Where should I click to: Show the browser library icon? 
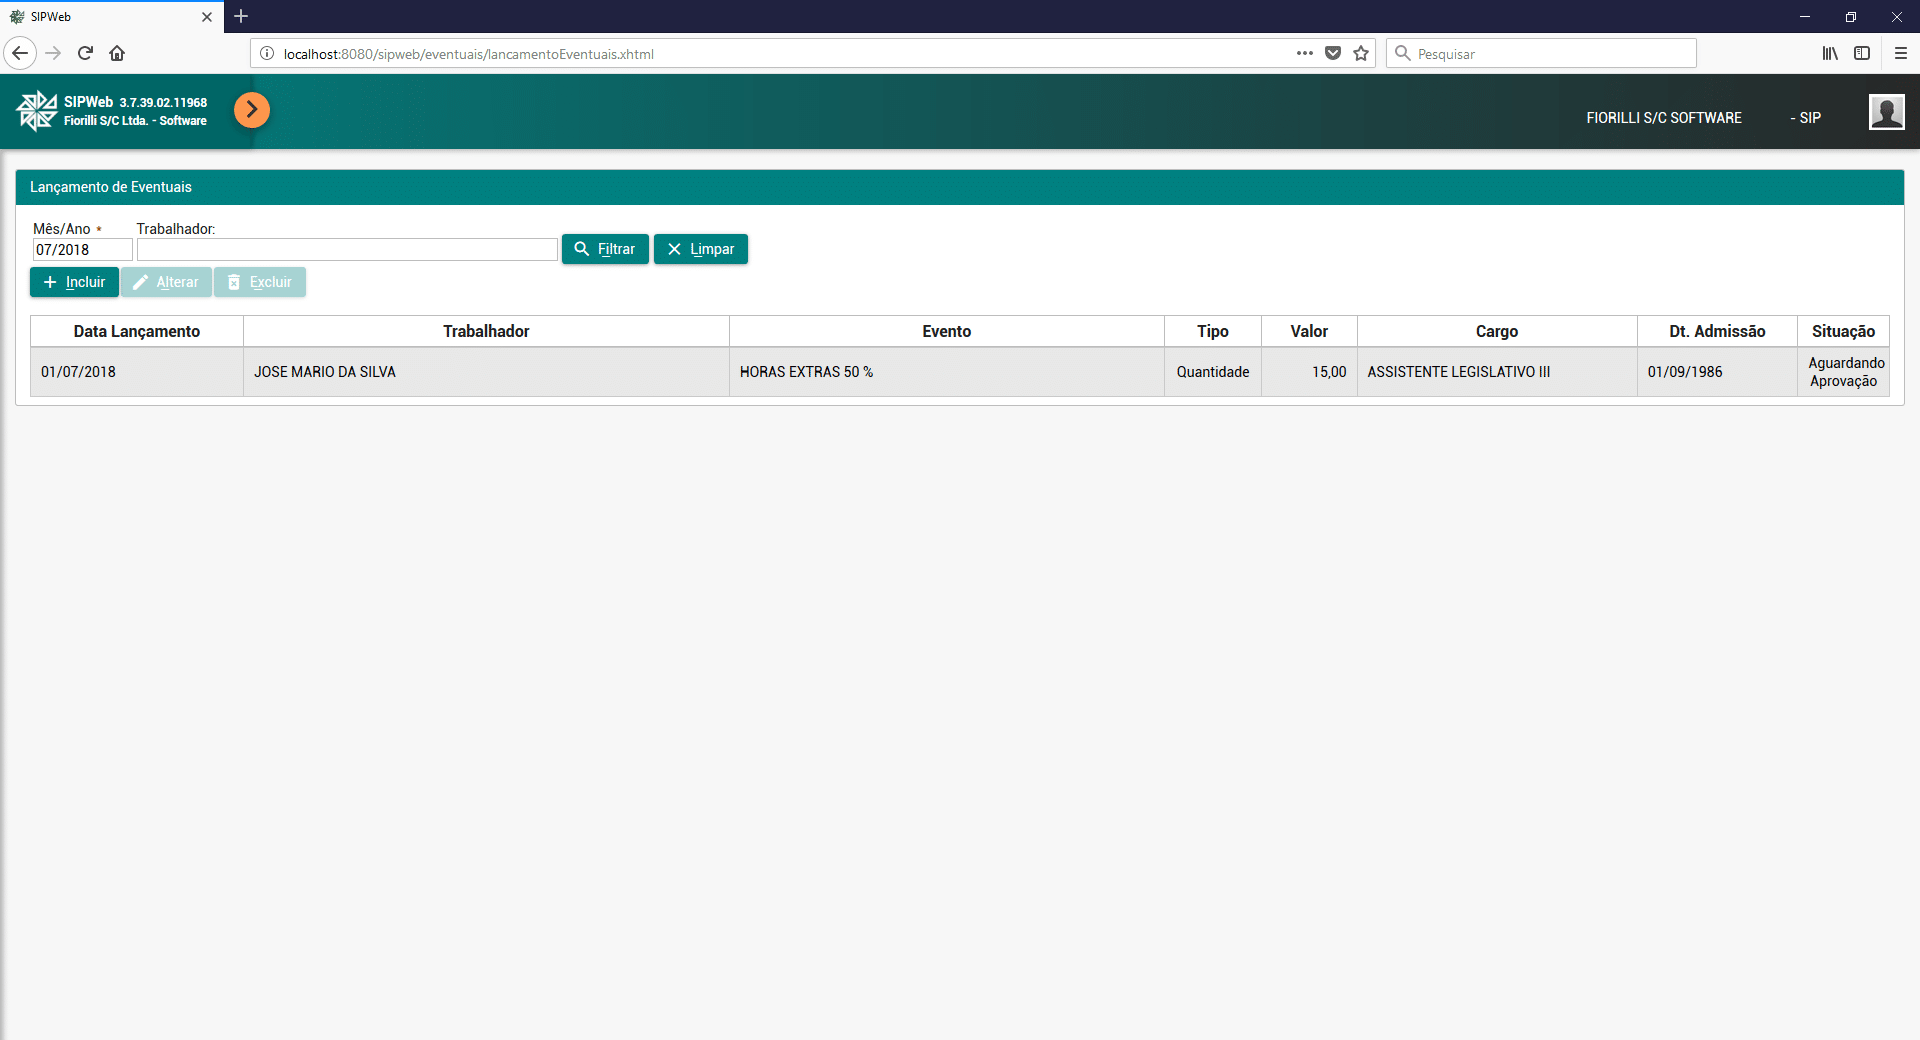[x=1830, y=53]
